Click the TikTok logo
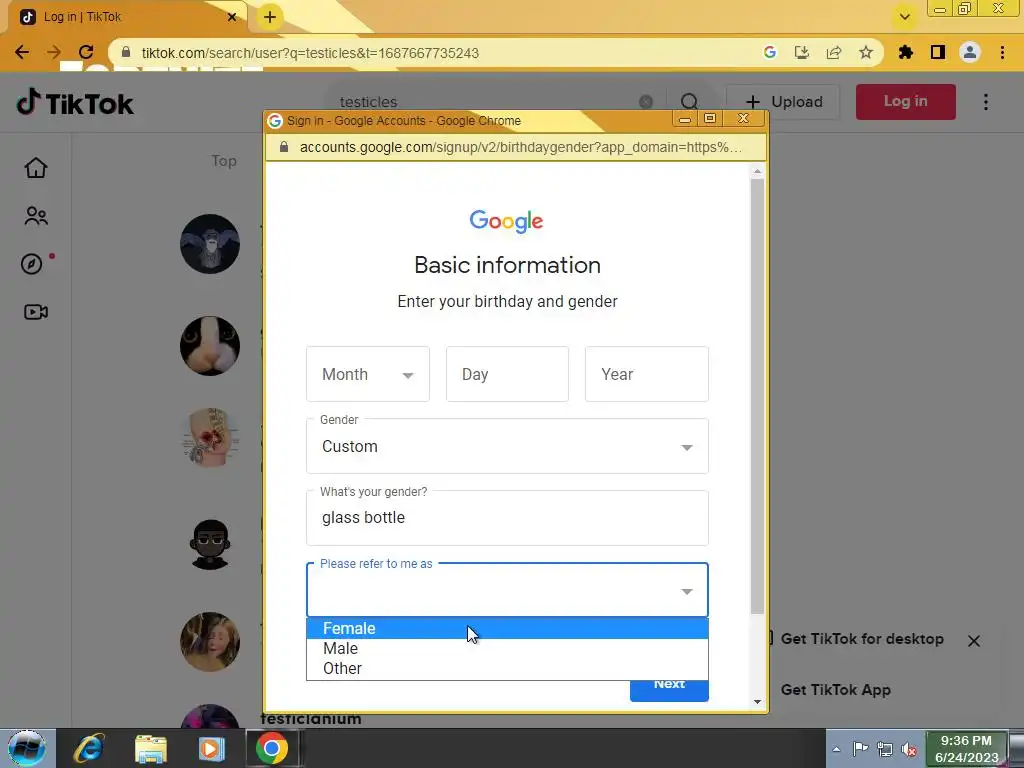The image size is (1024, 768). tap(75, 103)
